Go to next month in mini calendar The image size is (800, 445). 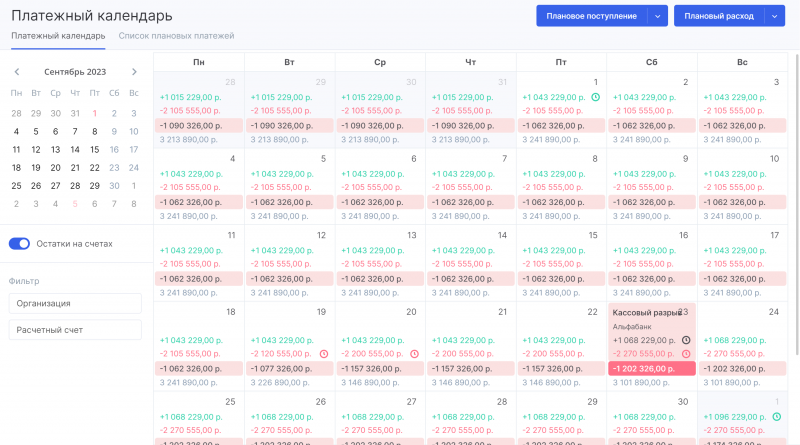pos(134,72)
